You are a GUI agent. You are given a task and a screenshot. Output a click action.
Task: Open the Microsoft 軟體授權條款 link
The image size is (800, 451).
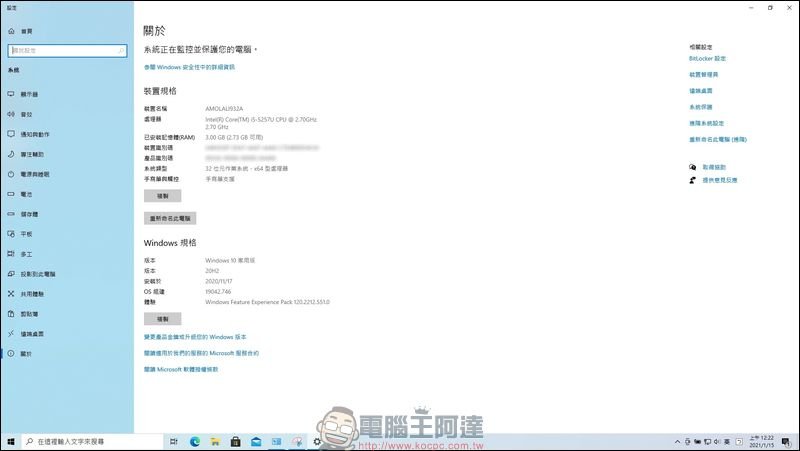[x=181, y=369]
